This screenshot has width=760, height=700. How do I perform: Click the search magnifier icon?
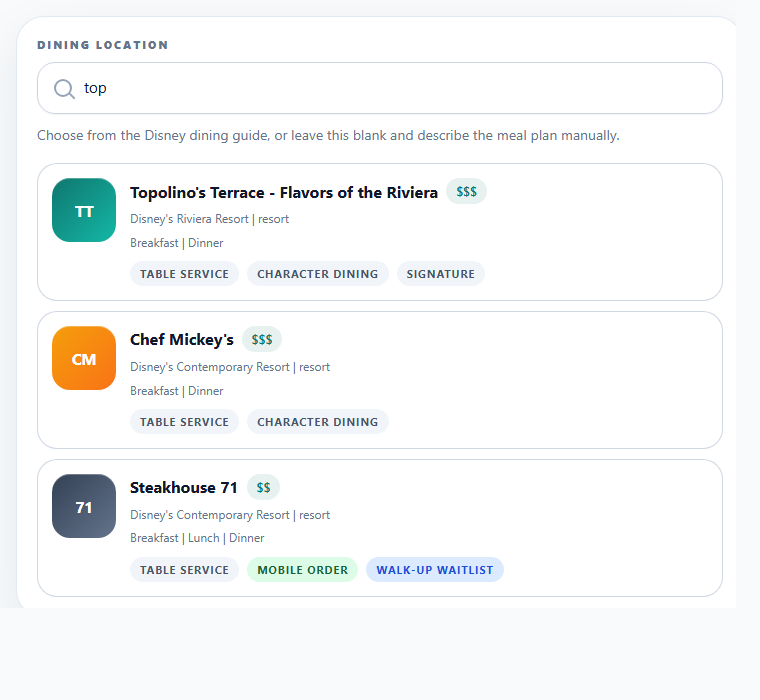64,89
